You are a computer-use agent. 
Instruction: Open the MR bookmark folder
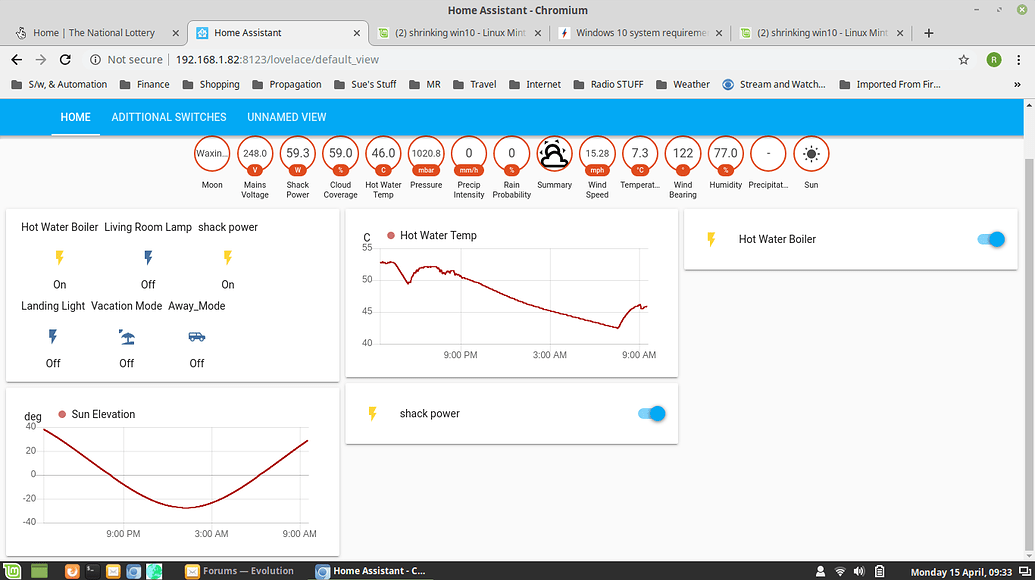click(x=424, y=84)
